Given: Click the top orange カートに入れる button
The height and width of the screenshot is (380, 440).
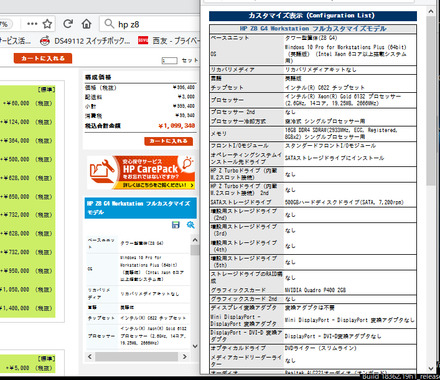Looking at the screenshot, I should (x=43, y=58).
